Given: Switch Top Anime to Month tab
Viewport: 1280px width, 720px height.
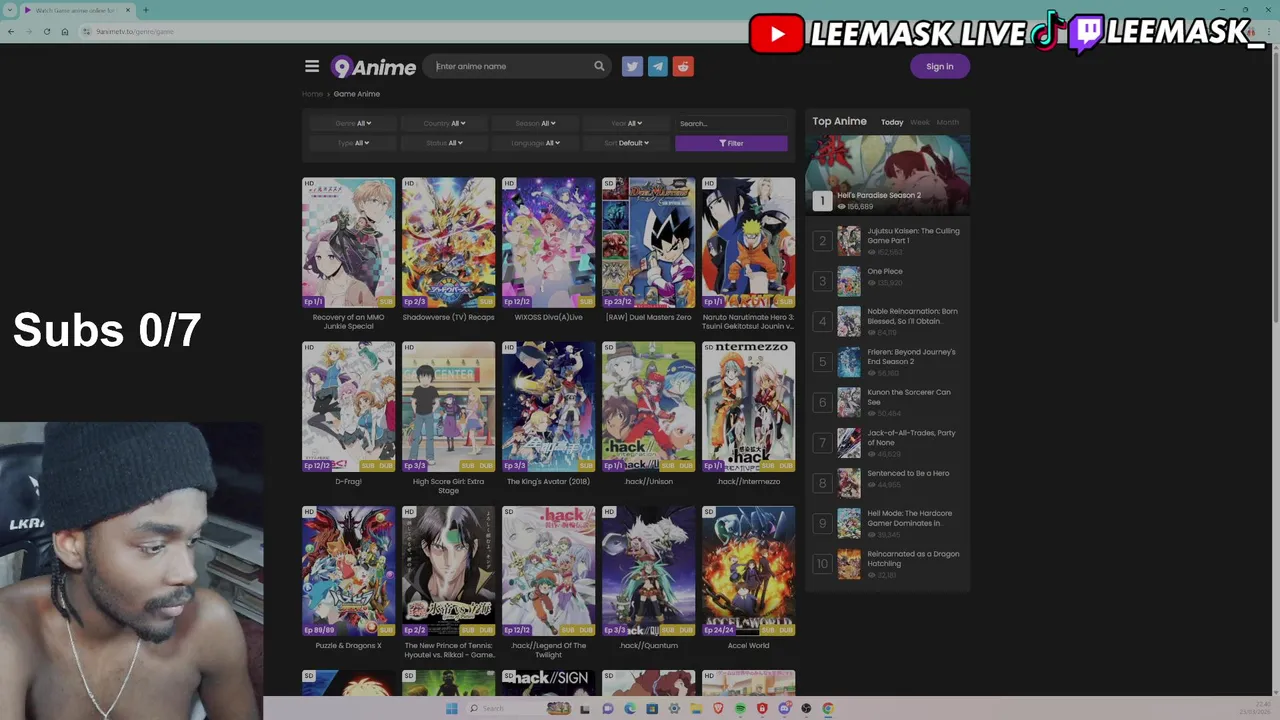Looking at the screenshot, I should pos(948,122).
